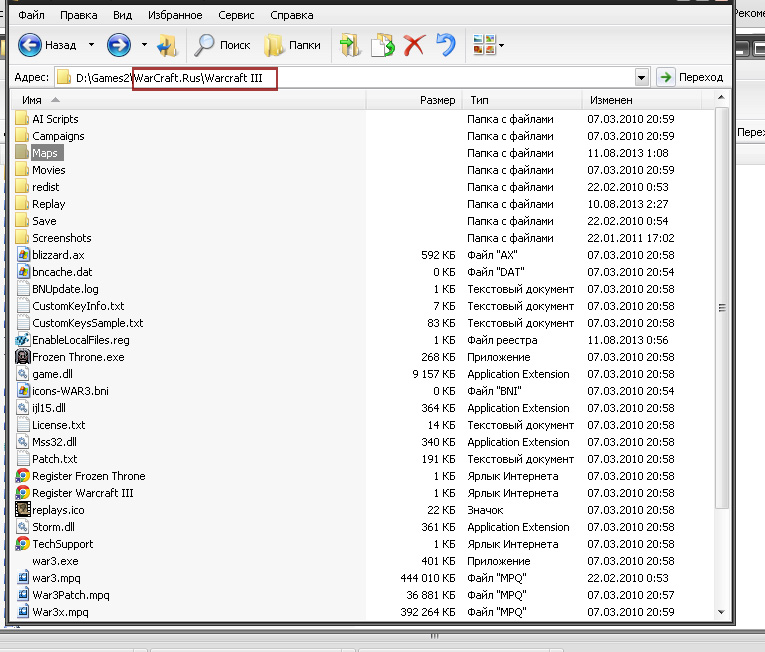
Task: Select the Replay folder name
Action: point(48,204)
